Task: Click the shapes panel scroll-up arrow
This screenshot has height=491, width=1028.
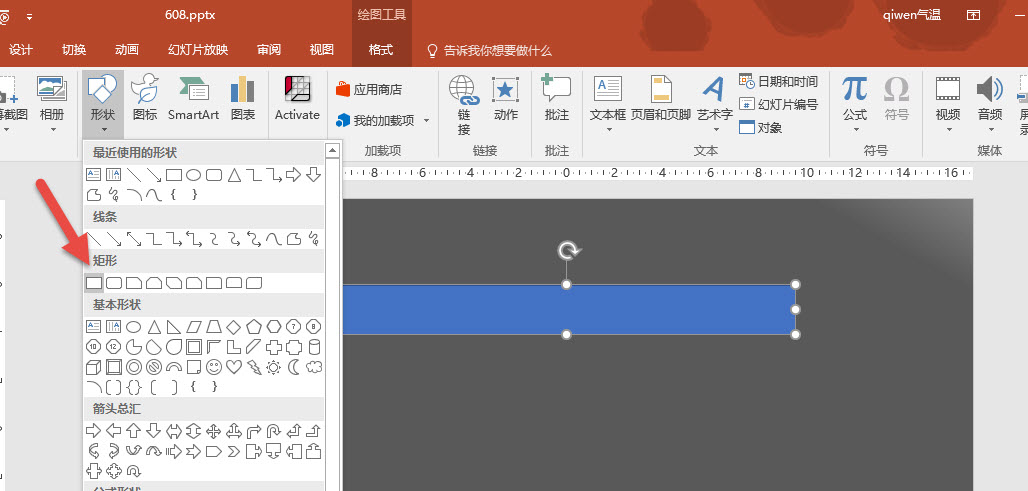Action: 332,151
